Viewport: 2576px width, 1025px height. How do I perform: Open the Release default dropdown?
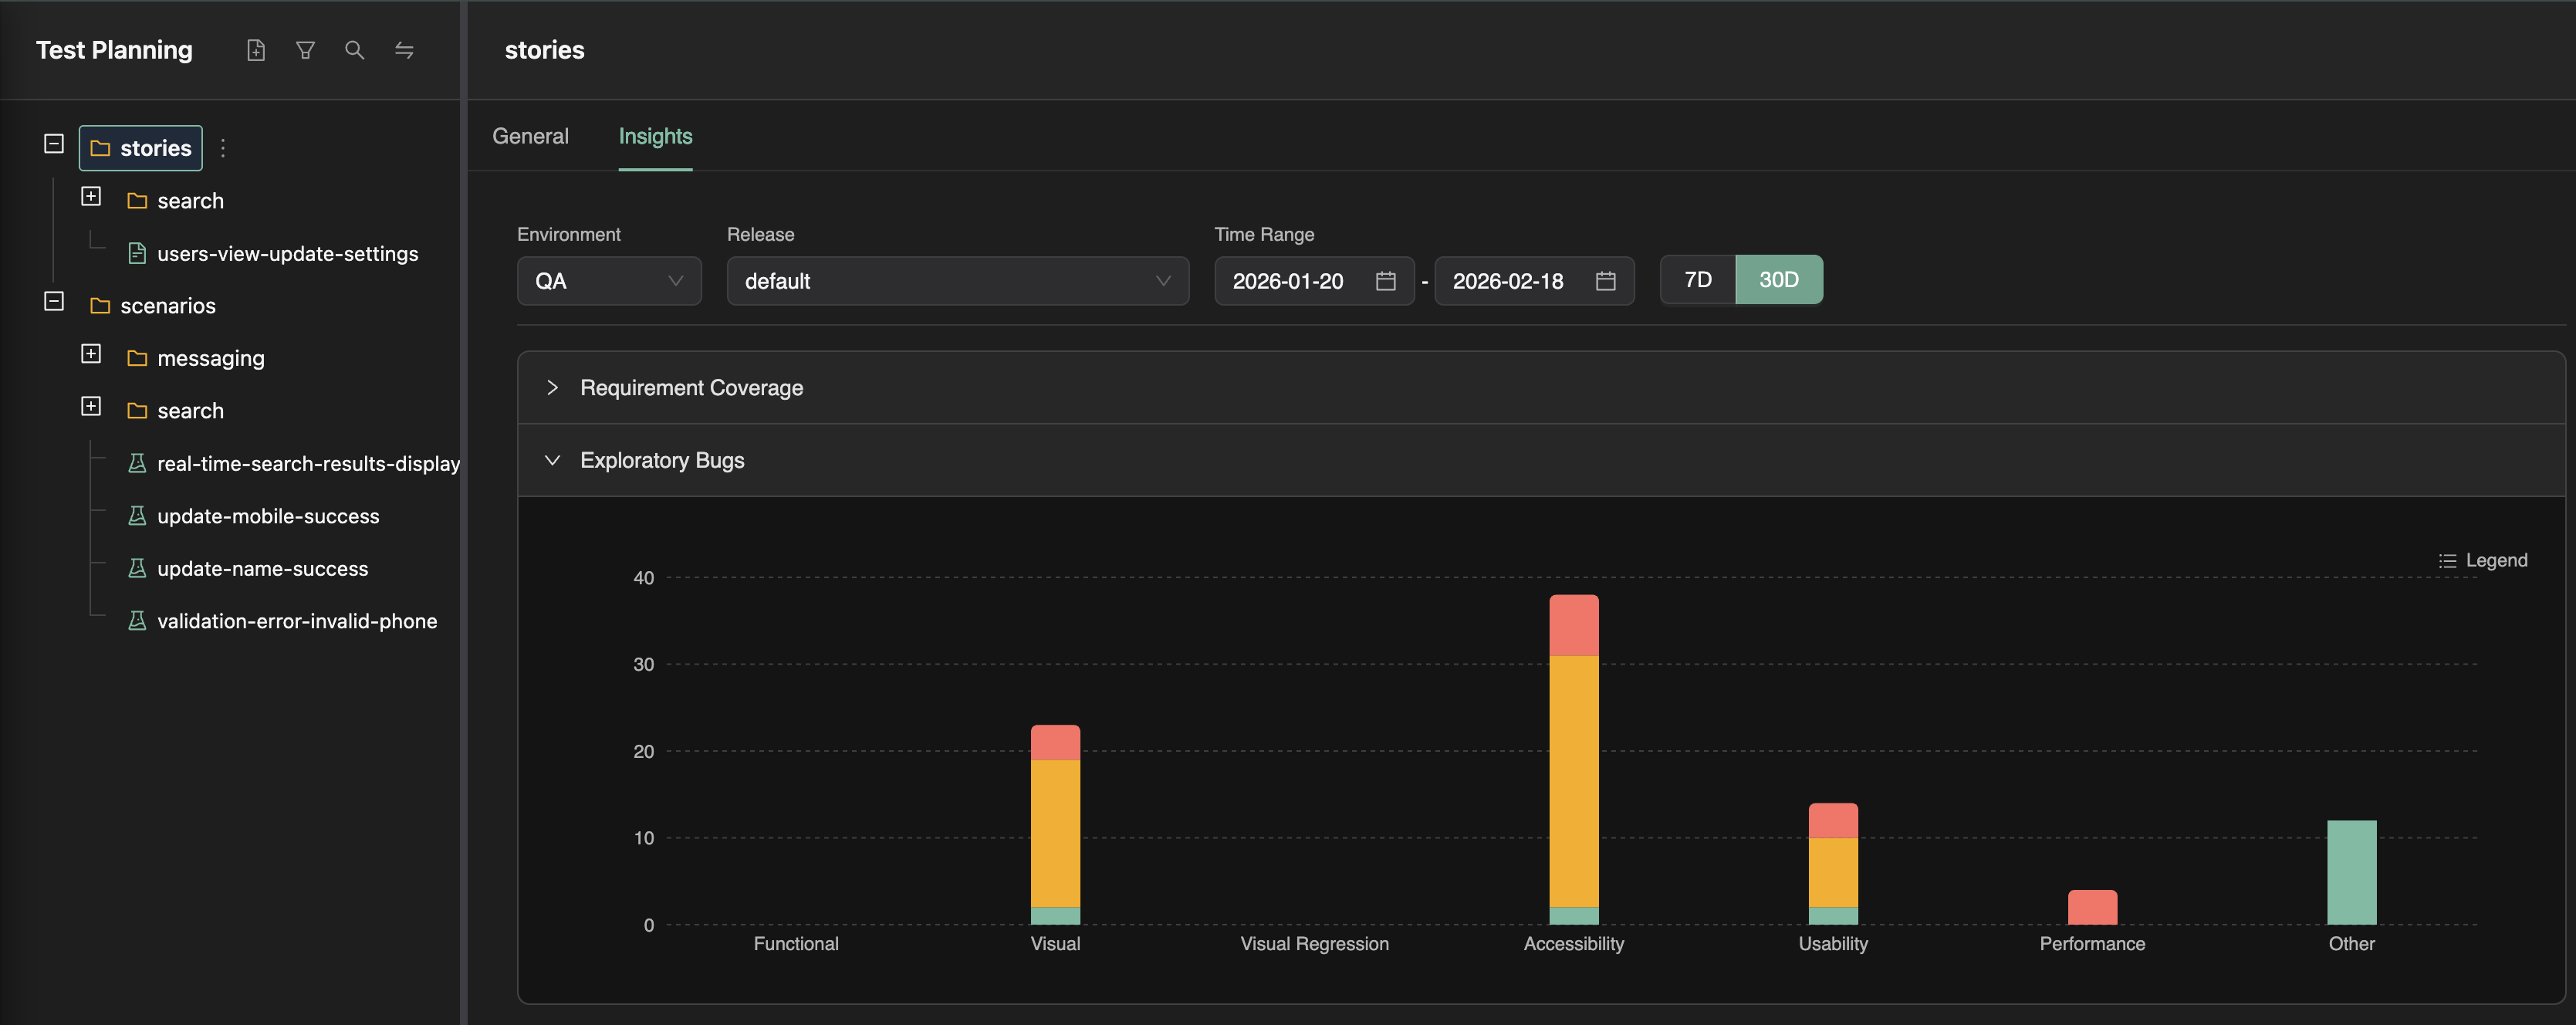click(x=956, y=281)
